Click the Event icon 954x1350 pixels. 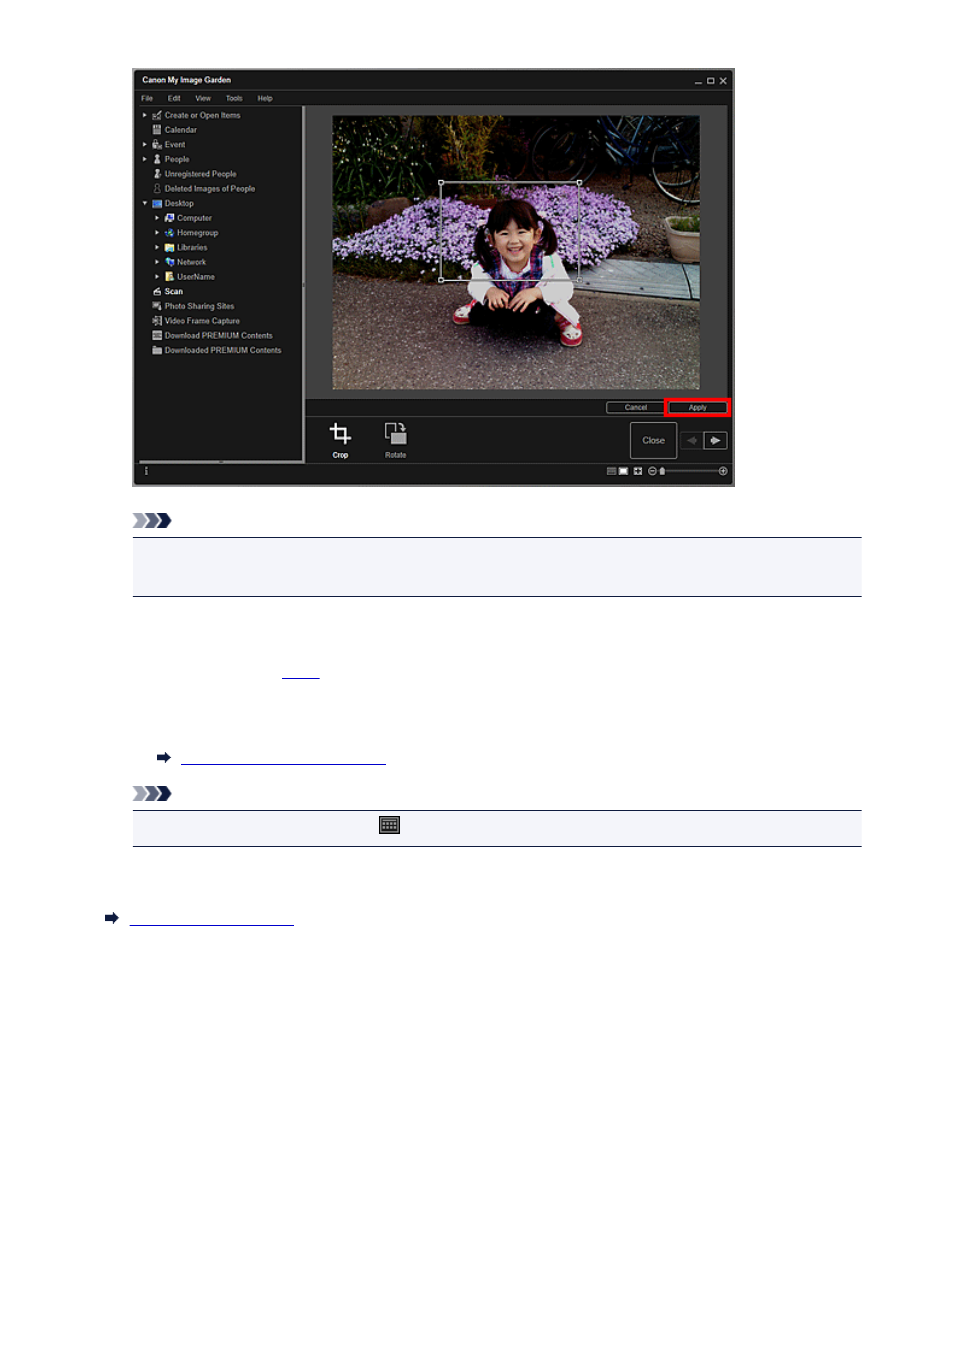point(157,144)
